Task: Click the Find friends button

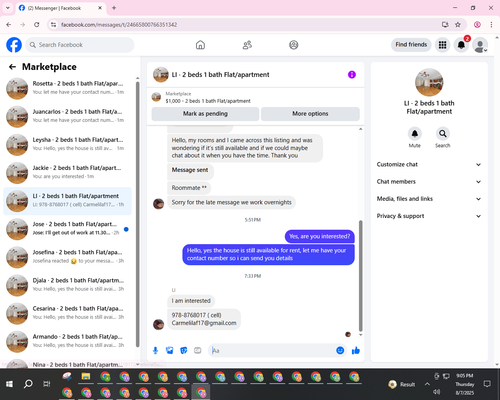Action: 411,45
